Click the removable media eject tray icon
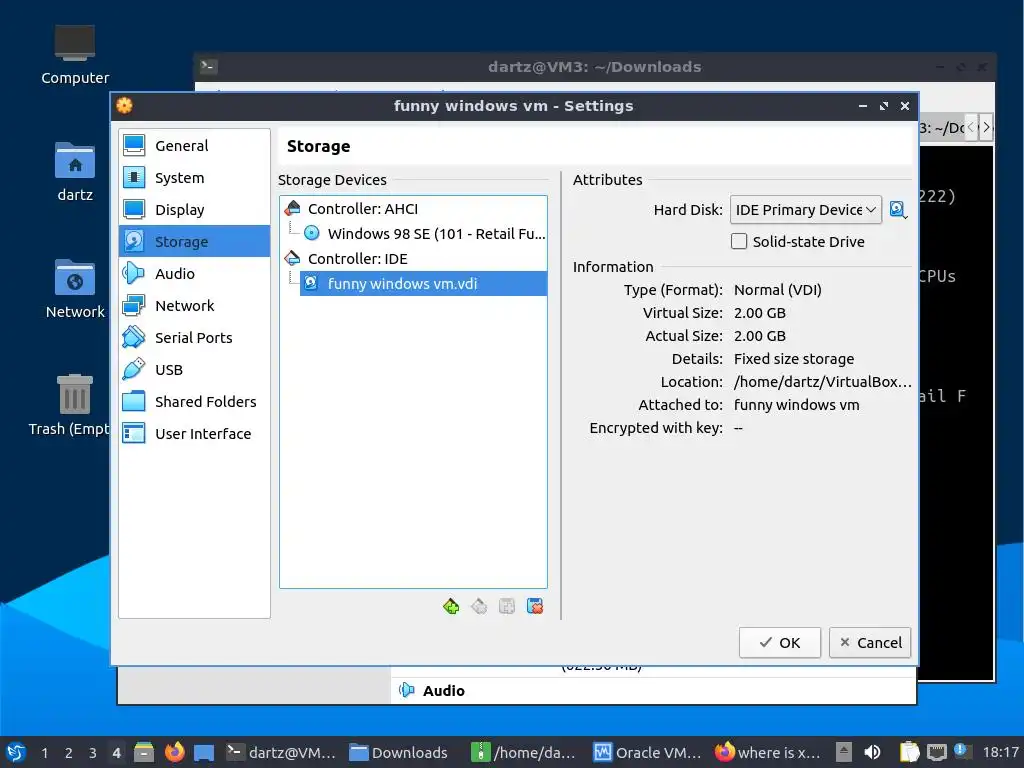The width and height of the screenshot is (1024, 768). [x=844, y=752]
